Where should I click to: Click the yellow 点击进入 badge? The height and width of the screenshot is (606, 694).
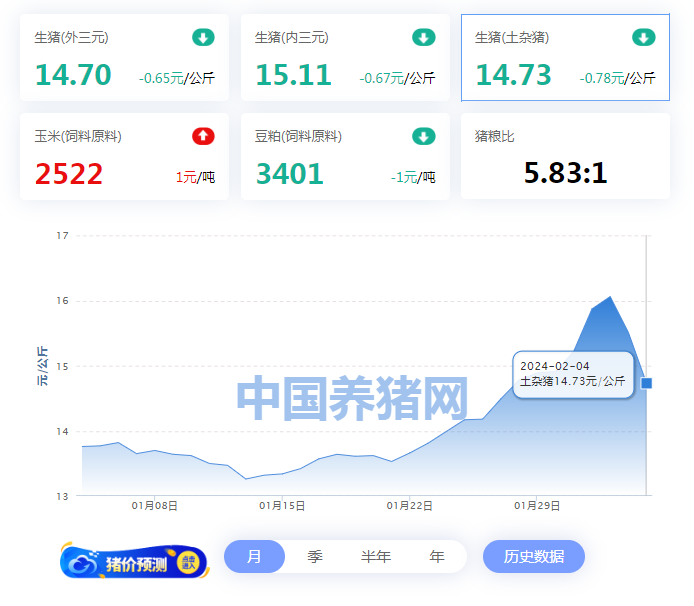click(187, 563)
